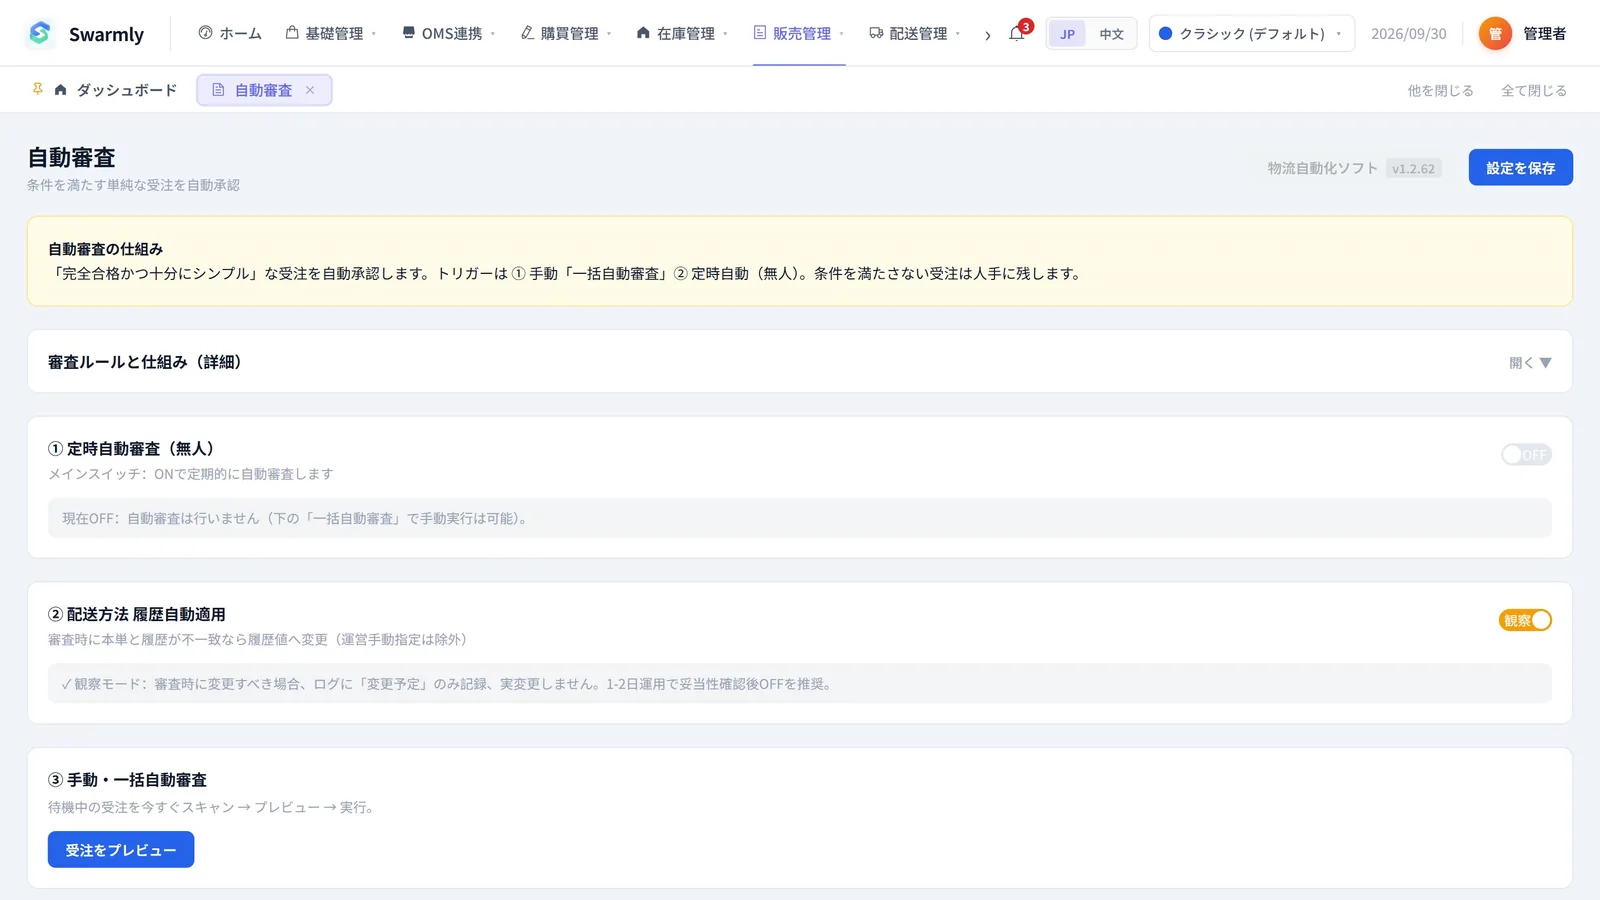Switch language to JP
The height and width of the screenshot is (900, 1600).
[x=1068, y=34]
